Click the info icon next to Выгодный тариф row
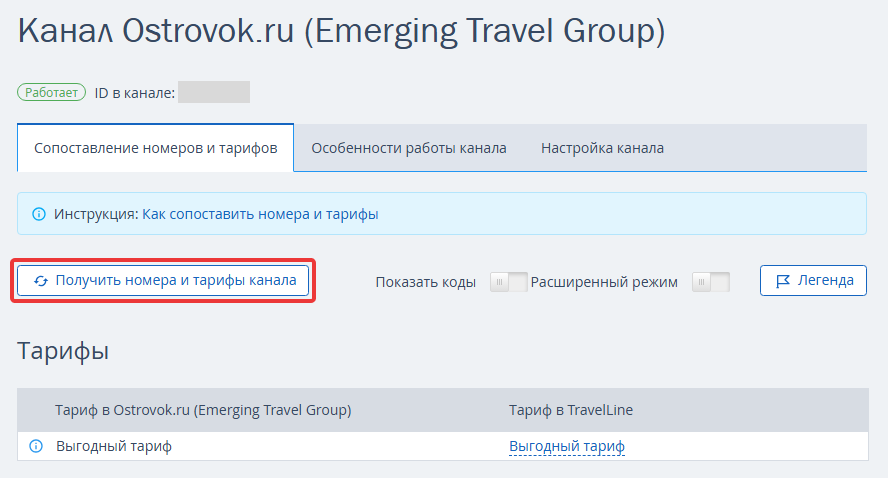Viewport: 888px width, 478px height. (36, 446)
